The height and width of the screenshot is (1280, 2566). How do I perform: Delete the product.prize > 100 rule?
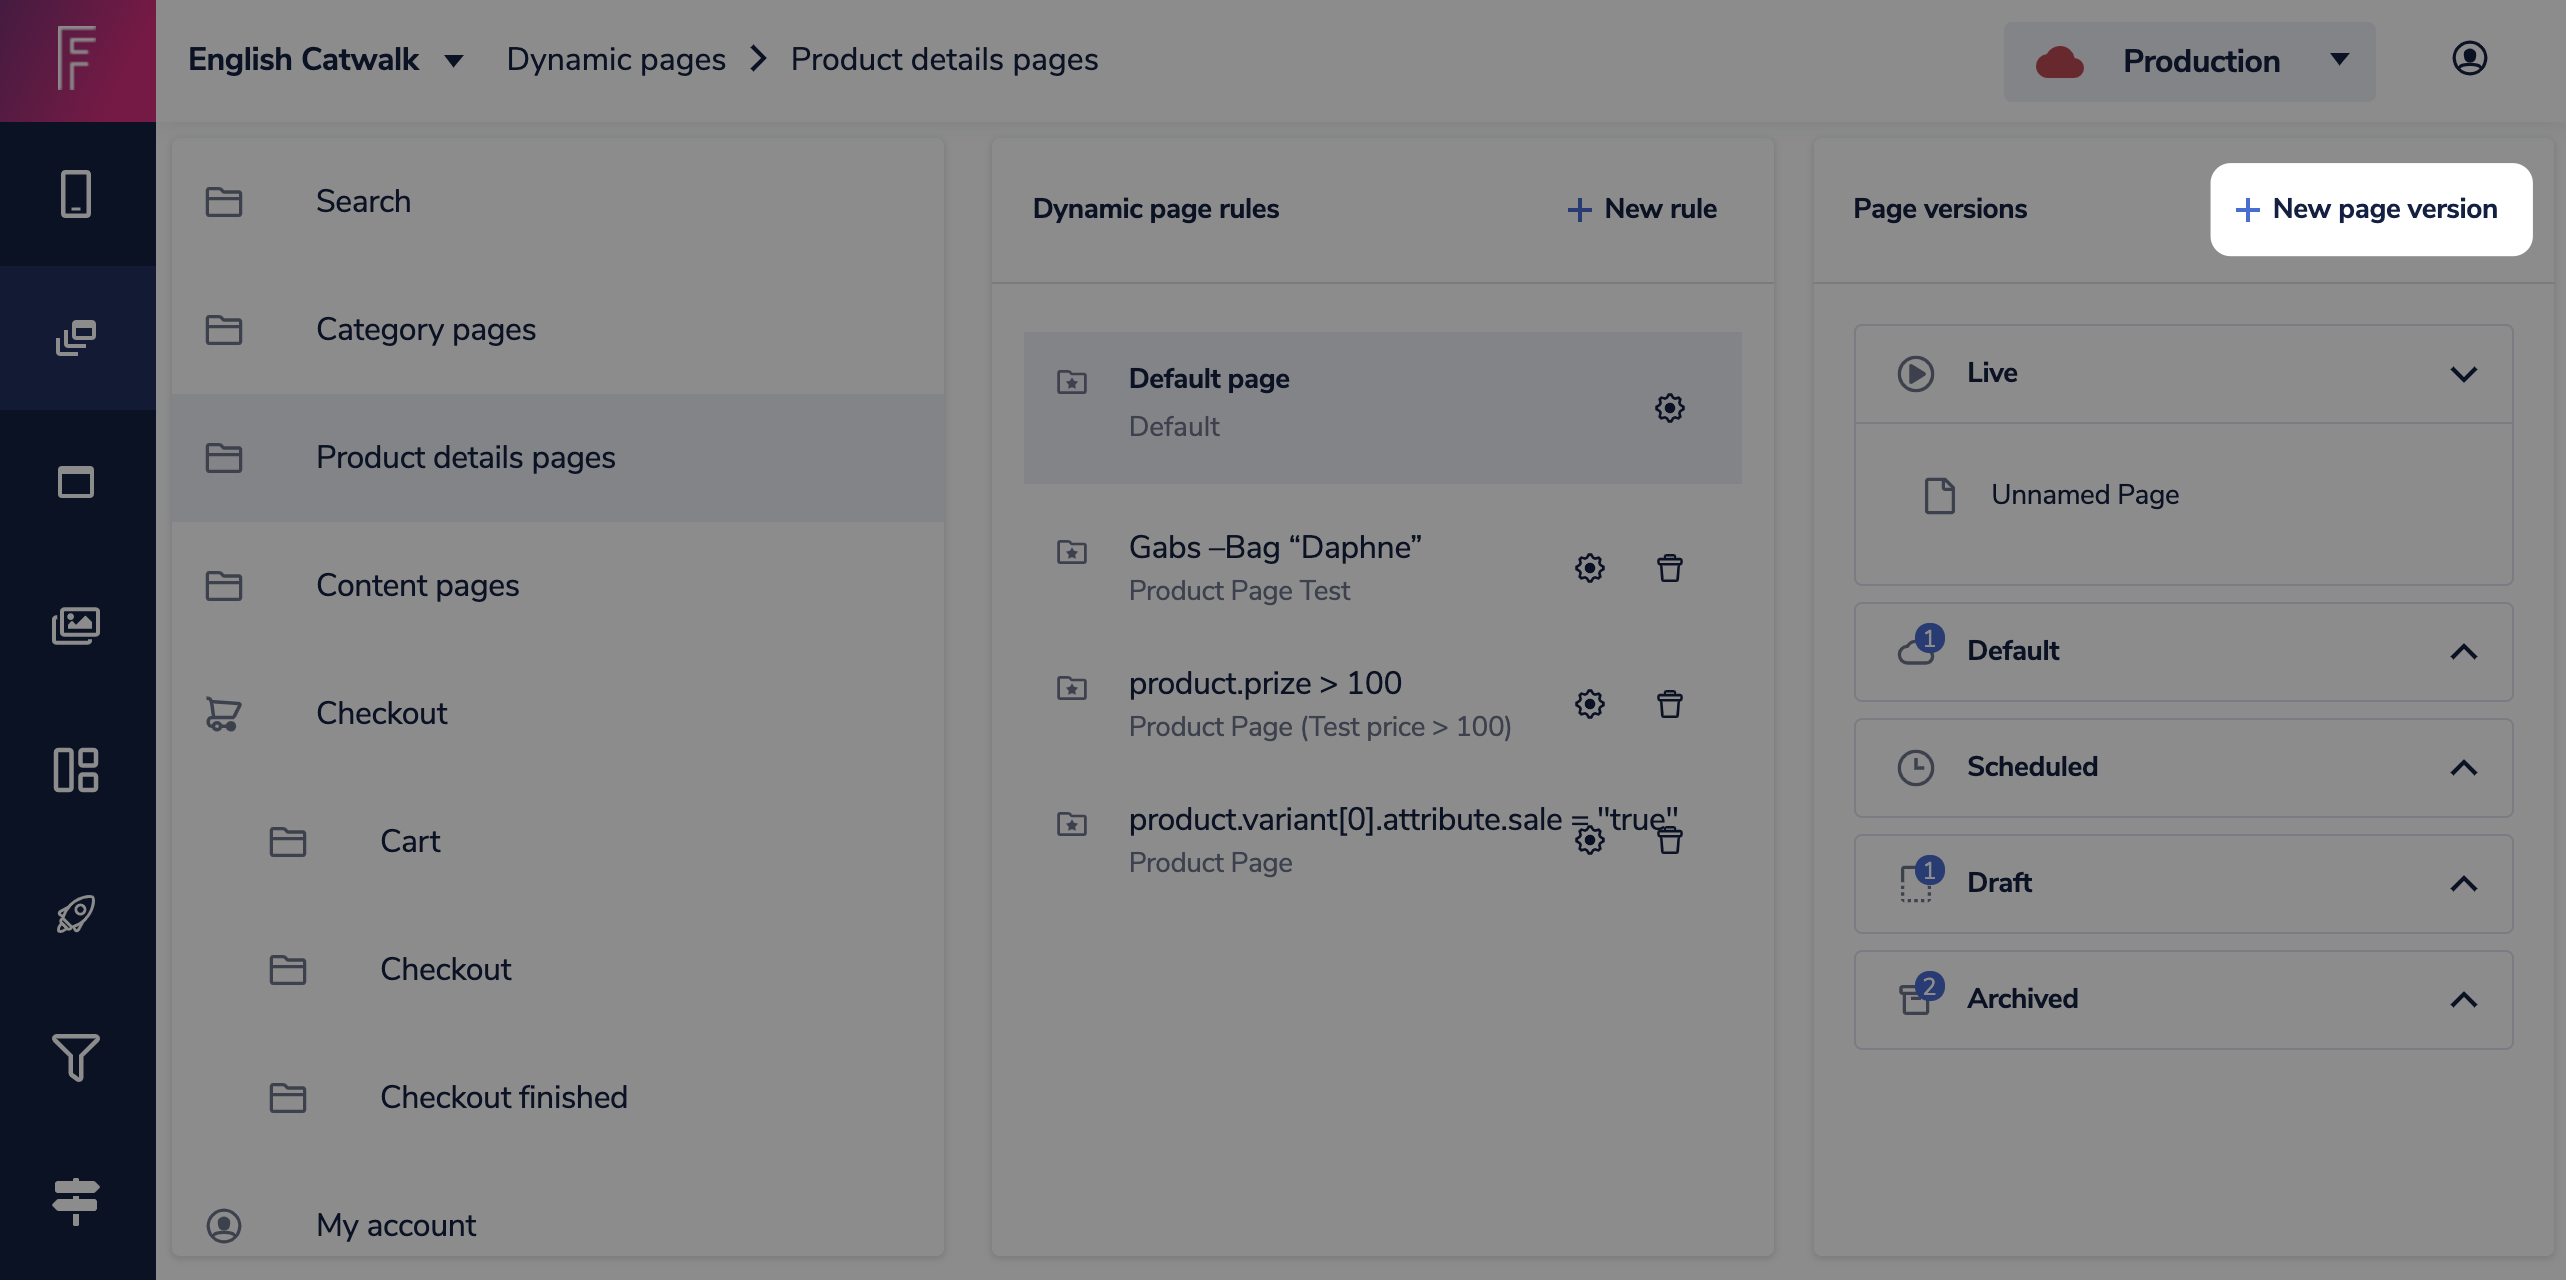tap(1669, 704)
